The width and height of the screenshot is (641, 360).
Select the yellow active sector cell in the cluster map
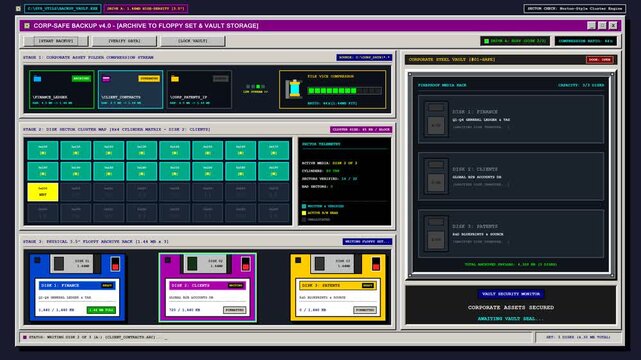43,192
